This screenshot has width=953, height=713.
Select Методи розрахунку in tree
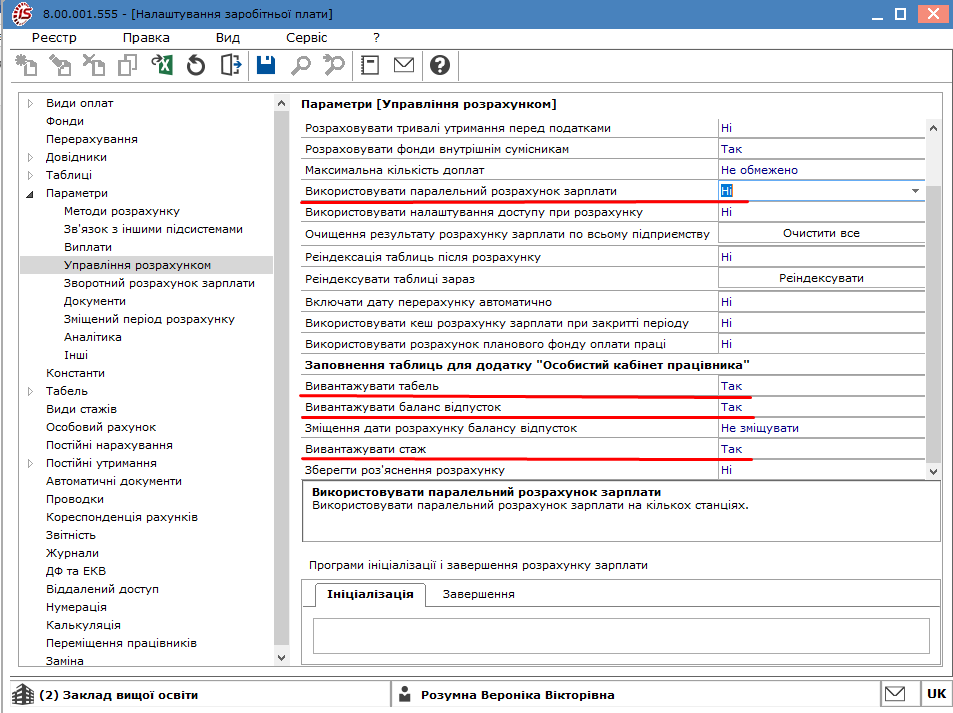point(122,212)
